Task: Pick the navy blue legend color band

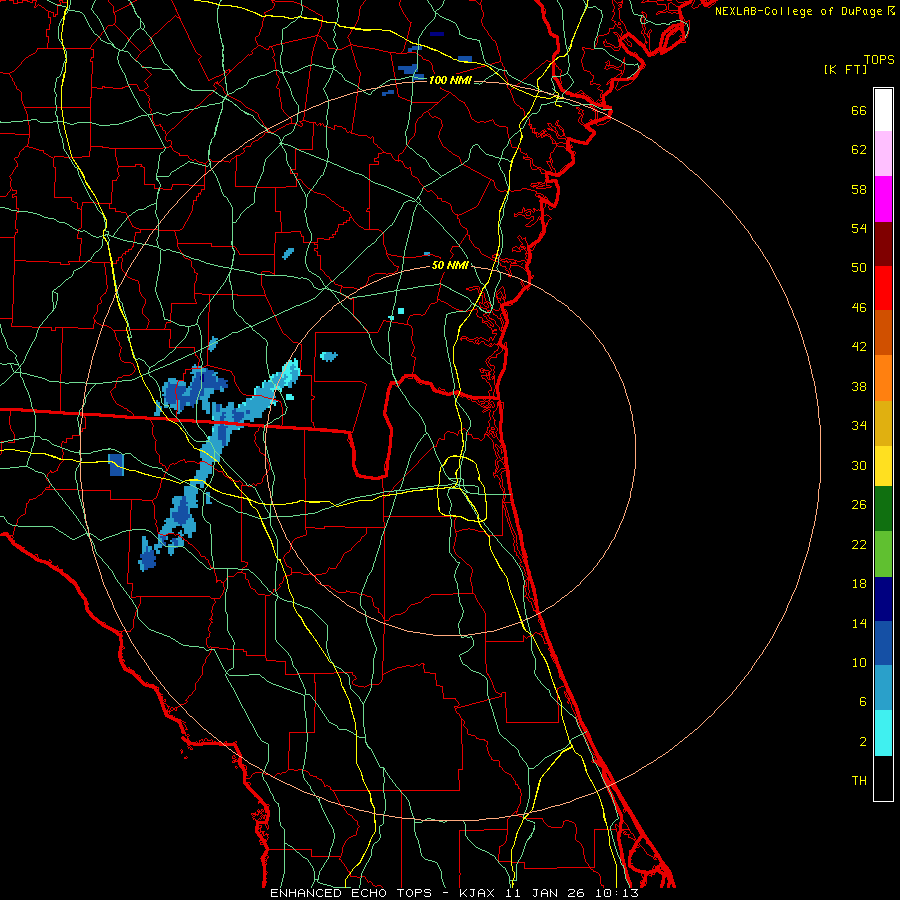Action: tap(883, 599)
